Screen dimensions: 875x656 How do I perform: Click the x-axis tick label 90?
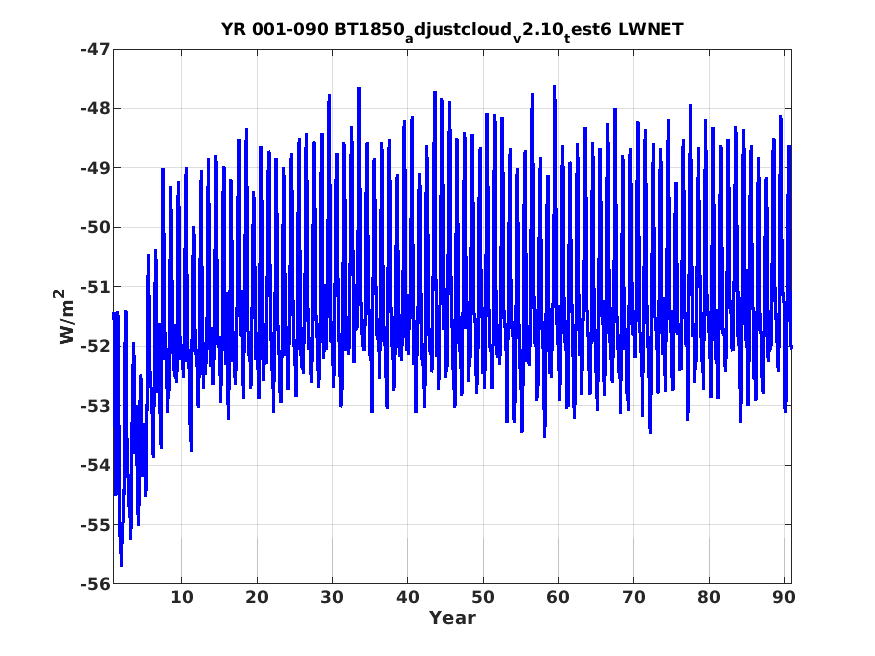[x=784, y=597]
